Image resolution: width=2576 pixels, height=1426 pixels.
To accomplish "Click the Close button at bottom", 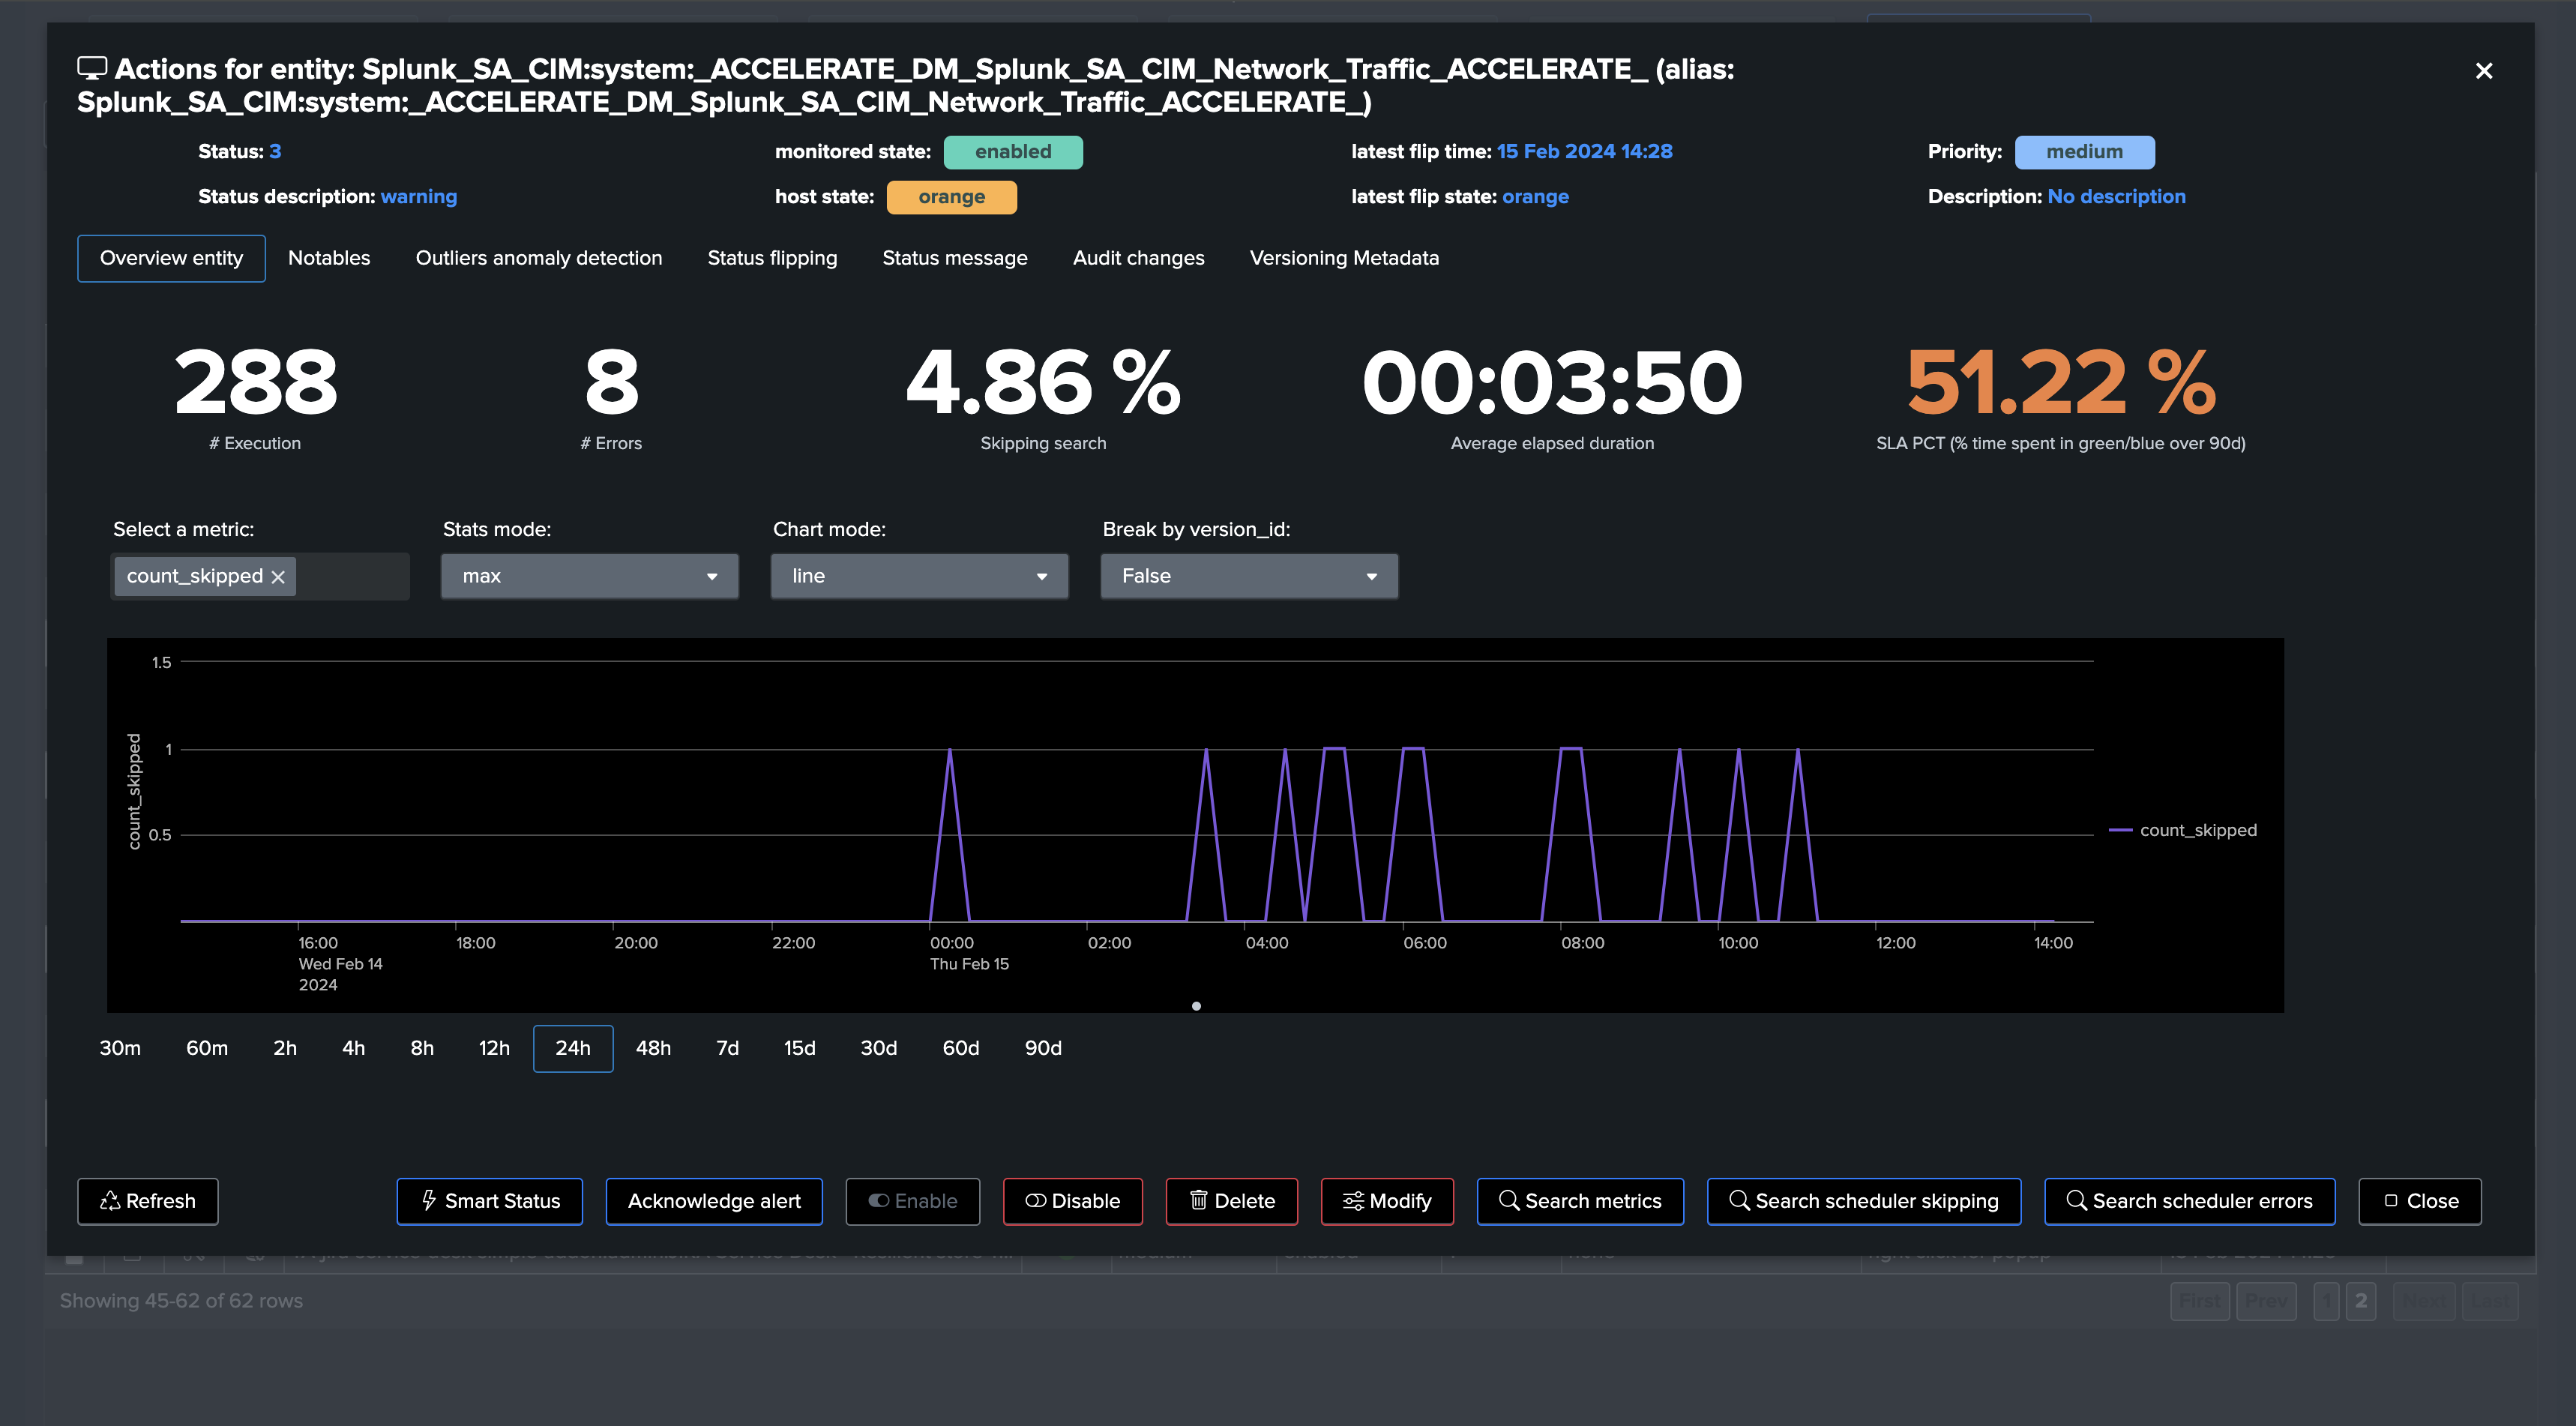I will pyautogui.click(x=2419, y=1201).
